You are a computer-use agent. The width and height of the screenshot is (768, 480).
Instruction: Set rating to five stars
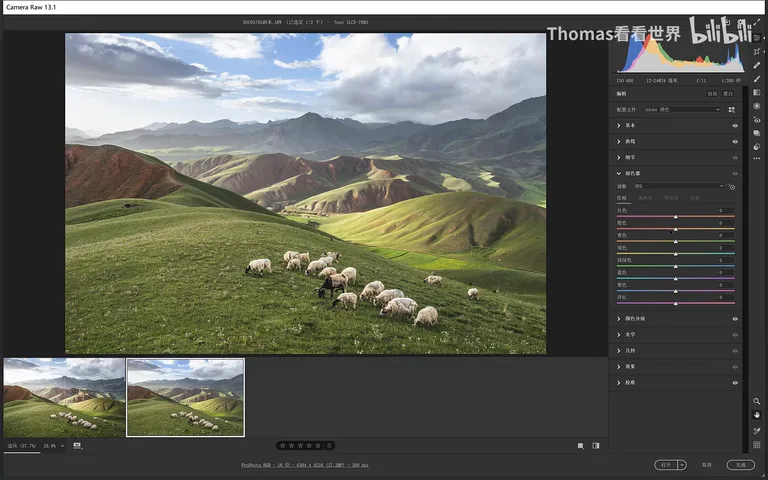click(318, 446)
